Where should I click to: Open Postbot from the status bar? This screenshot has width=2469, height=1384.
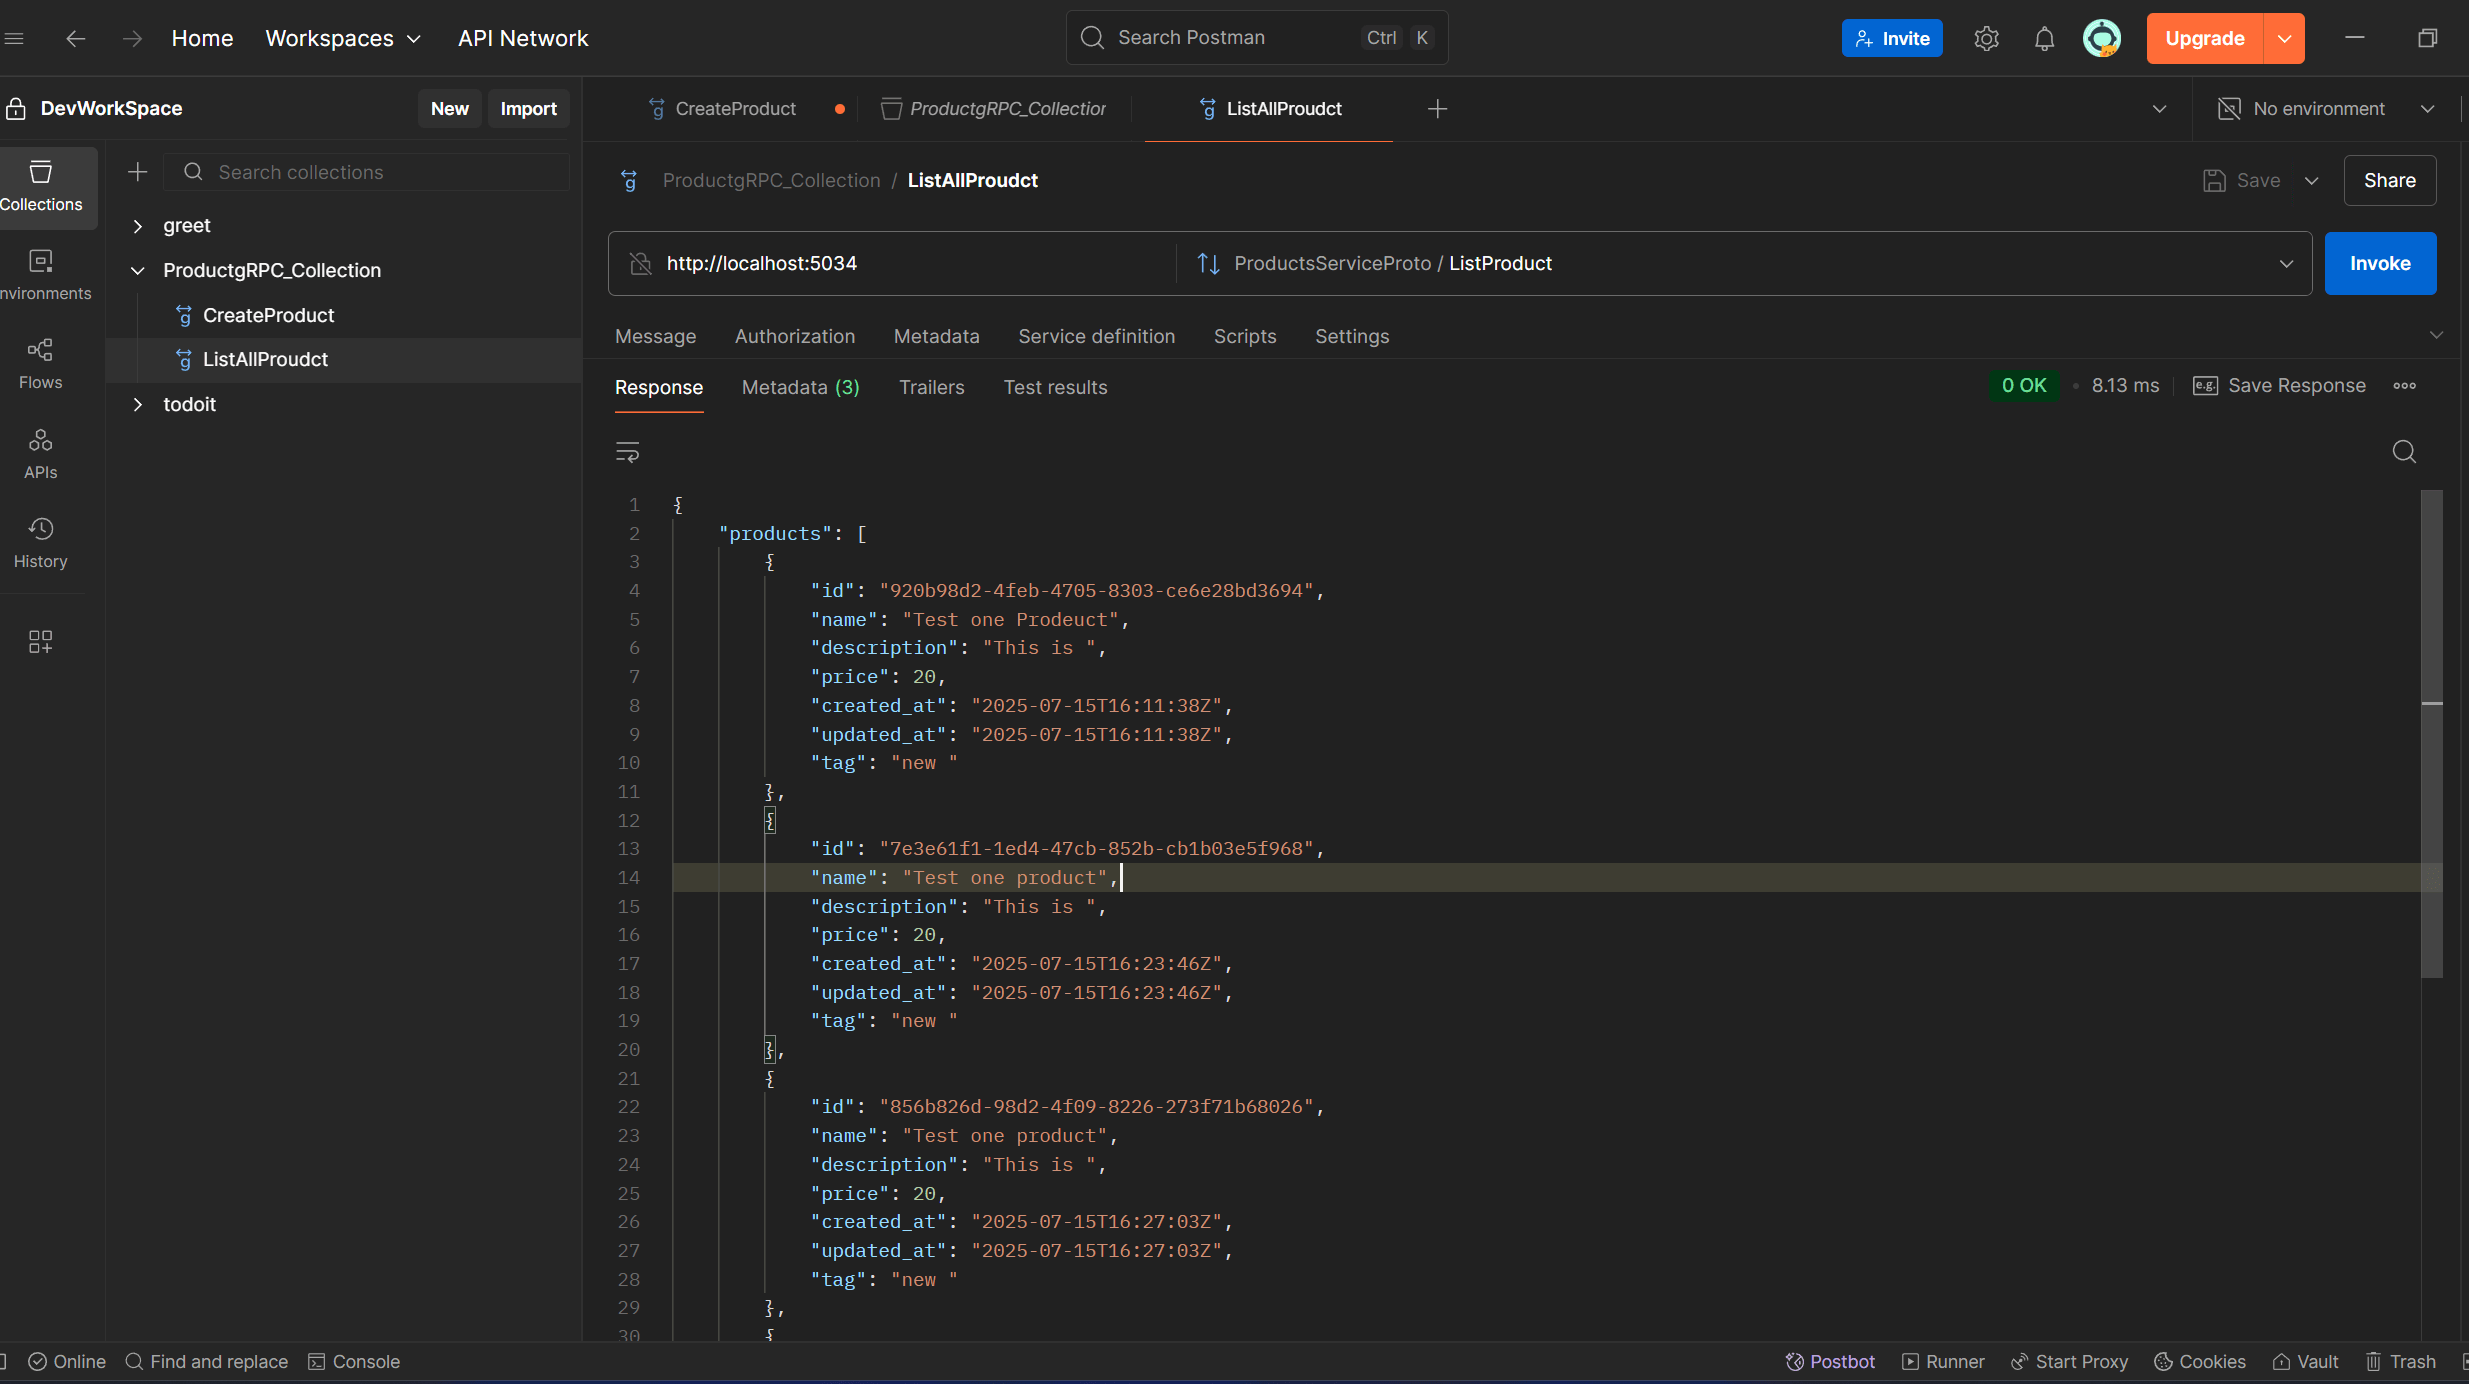(x=1830, y=1361)
